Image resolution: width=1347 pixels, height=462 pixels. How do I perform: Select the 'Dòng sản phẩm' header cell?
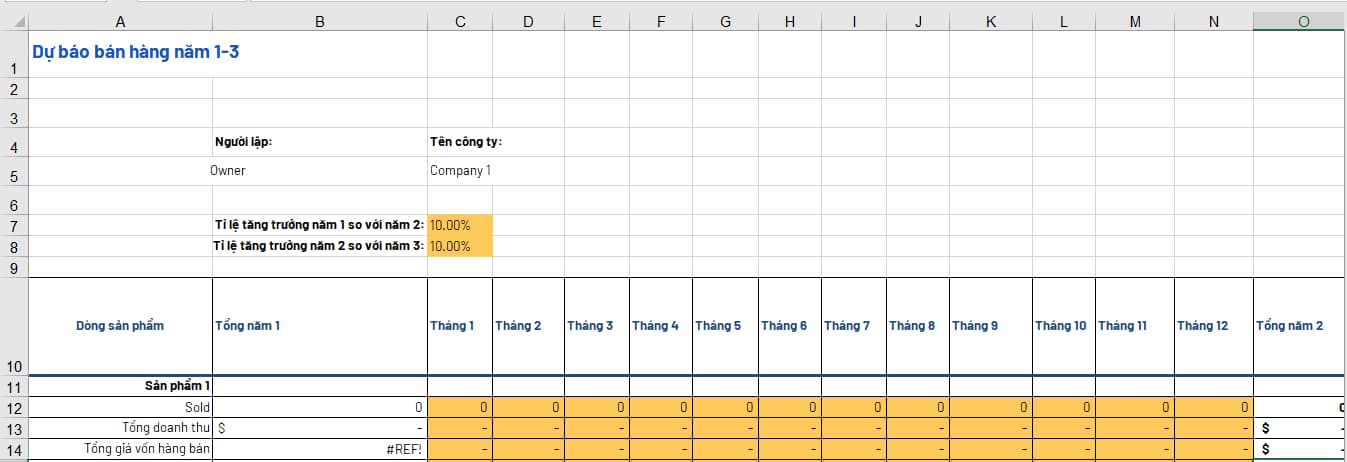[x=120, y=326]
